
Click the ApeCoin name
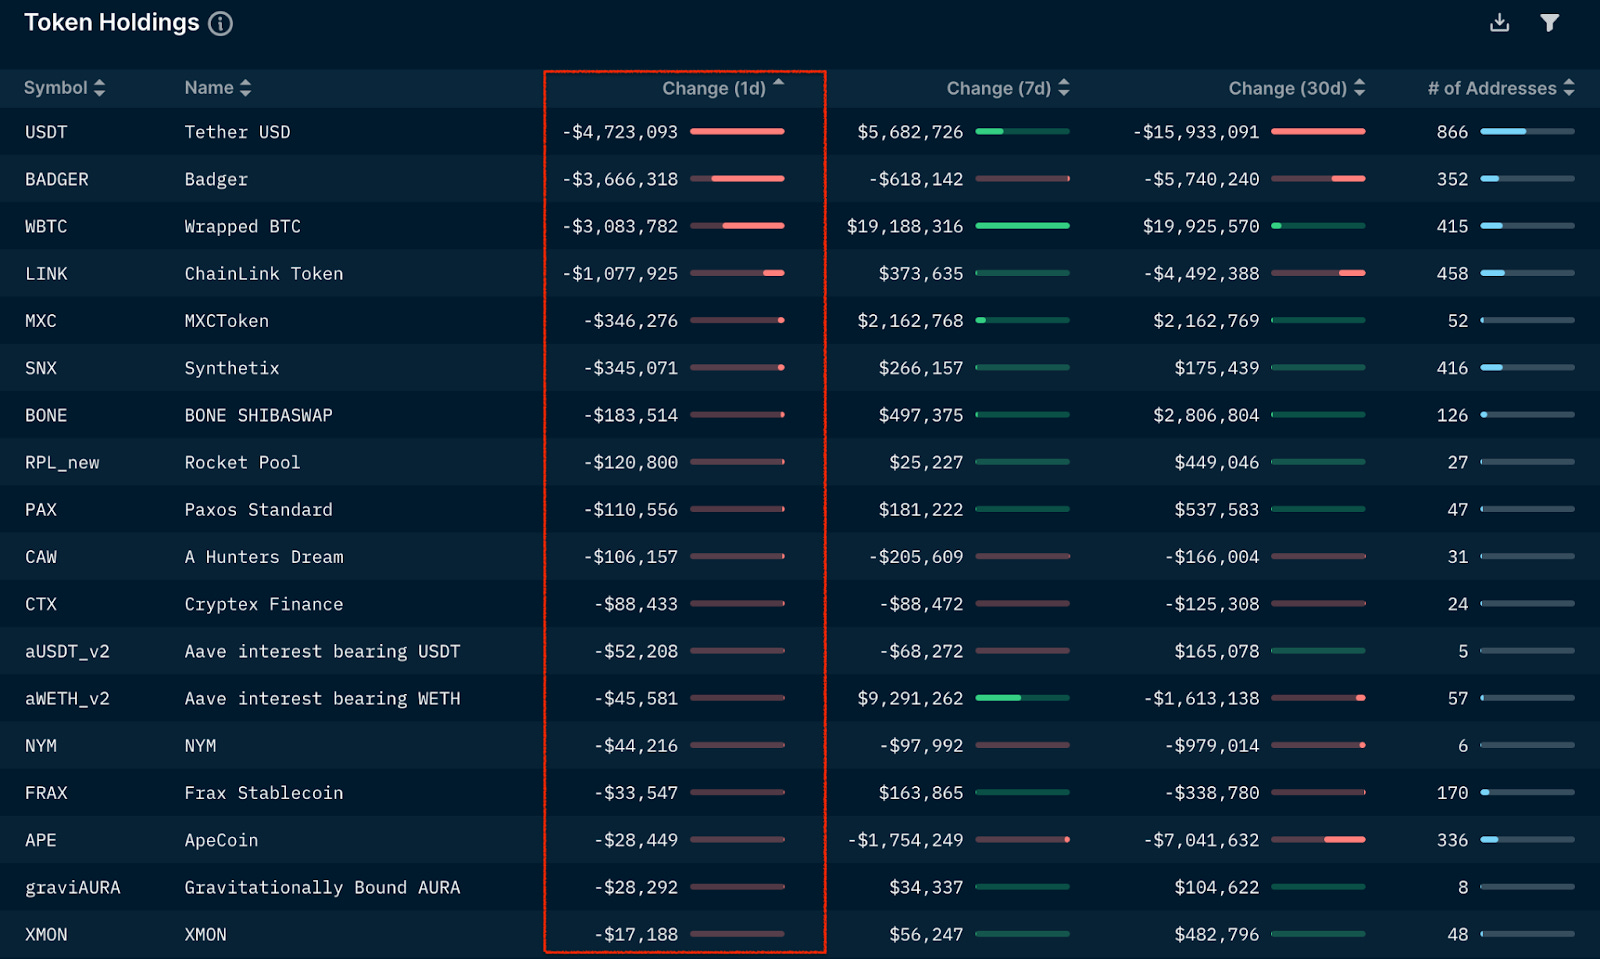coord(222,840)
